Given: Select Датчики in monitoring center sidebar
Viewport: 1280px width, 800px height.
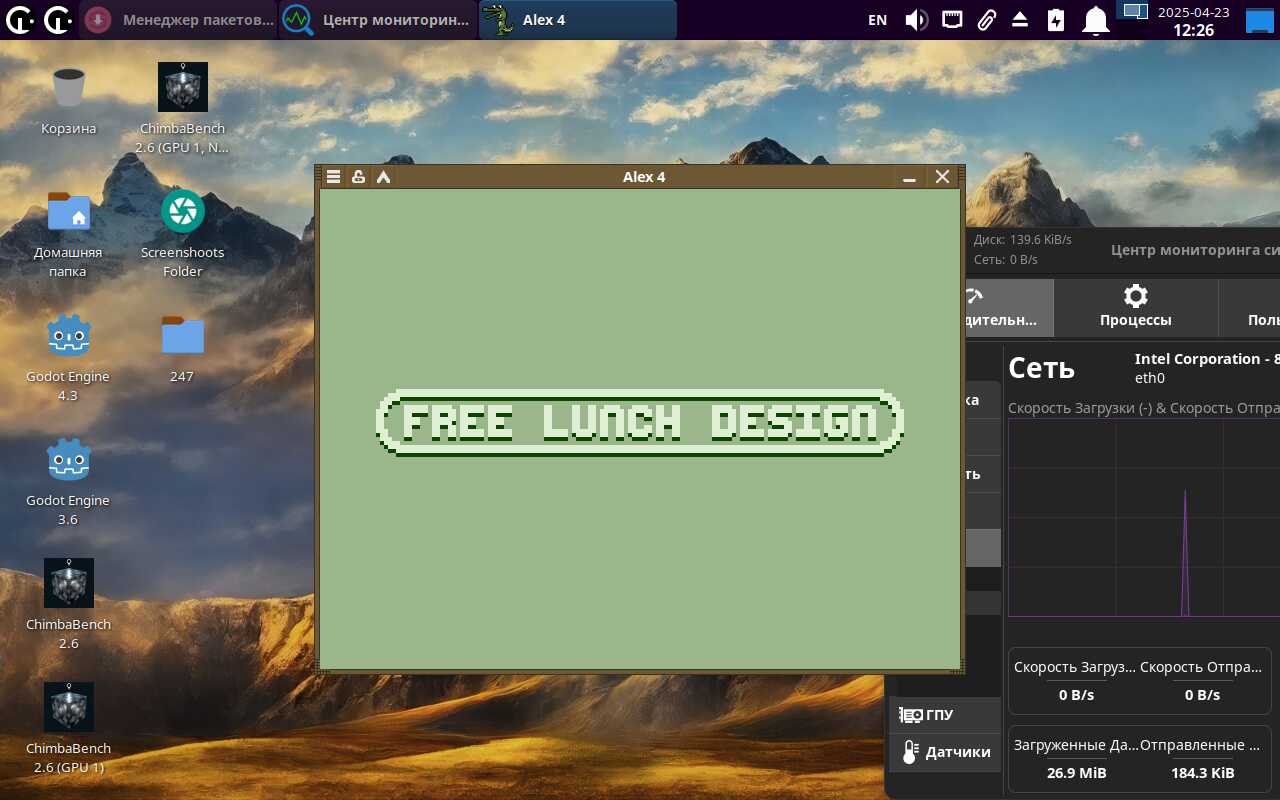Looking at the screenshot, I should (x=945, y=752).
